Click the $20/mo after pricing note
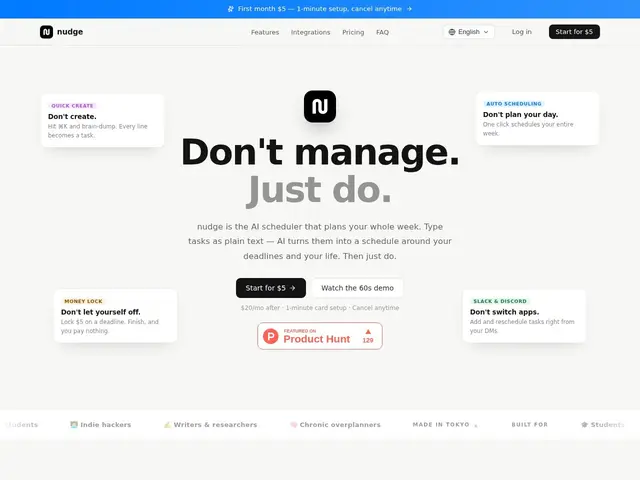Screen dimensions: 640x480 [320, 308]
